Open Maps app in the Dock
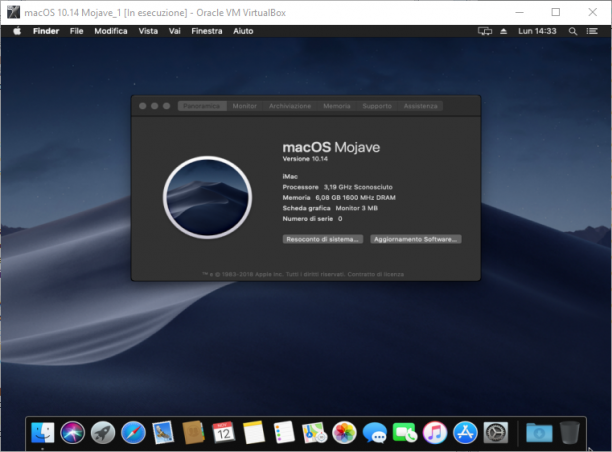The width and height of the screenshot is (612, 452). point(314,433)
